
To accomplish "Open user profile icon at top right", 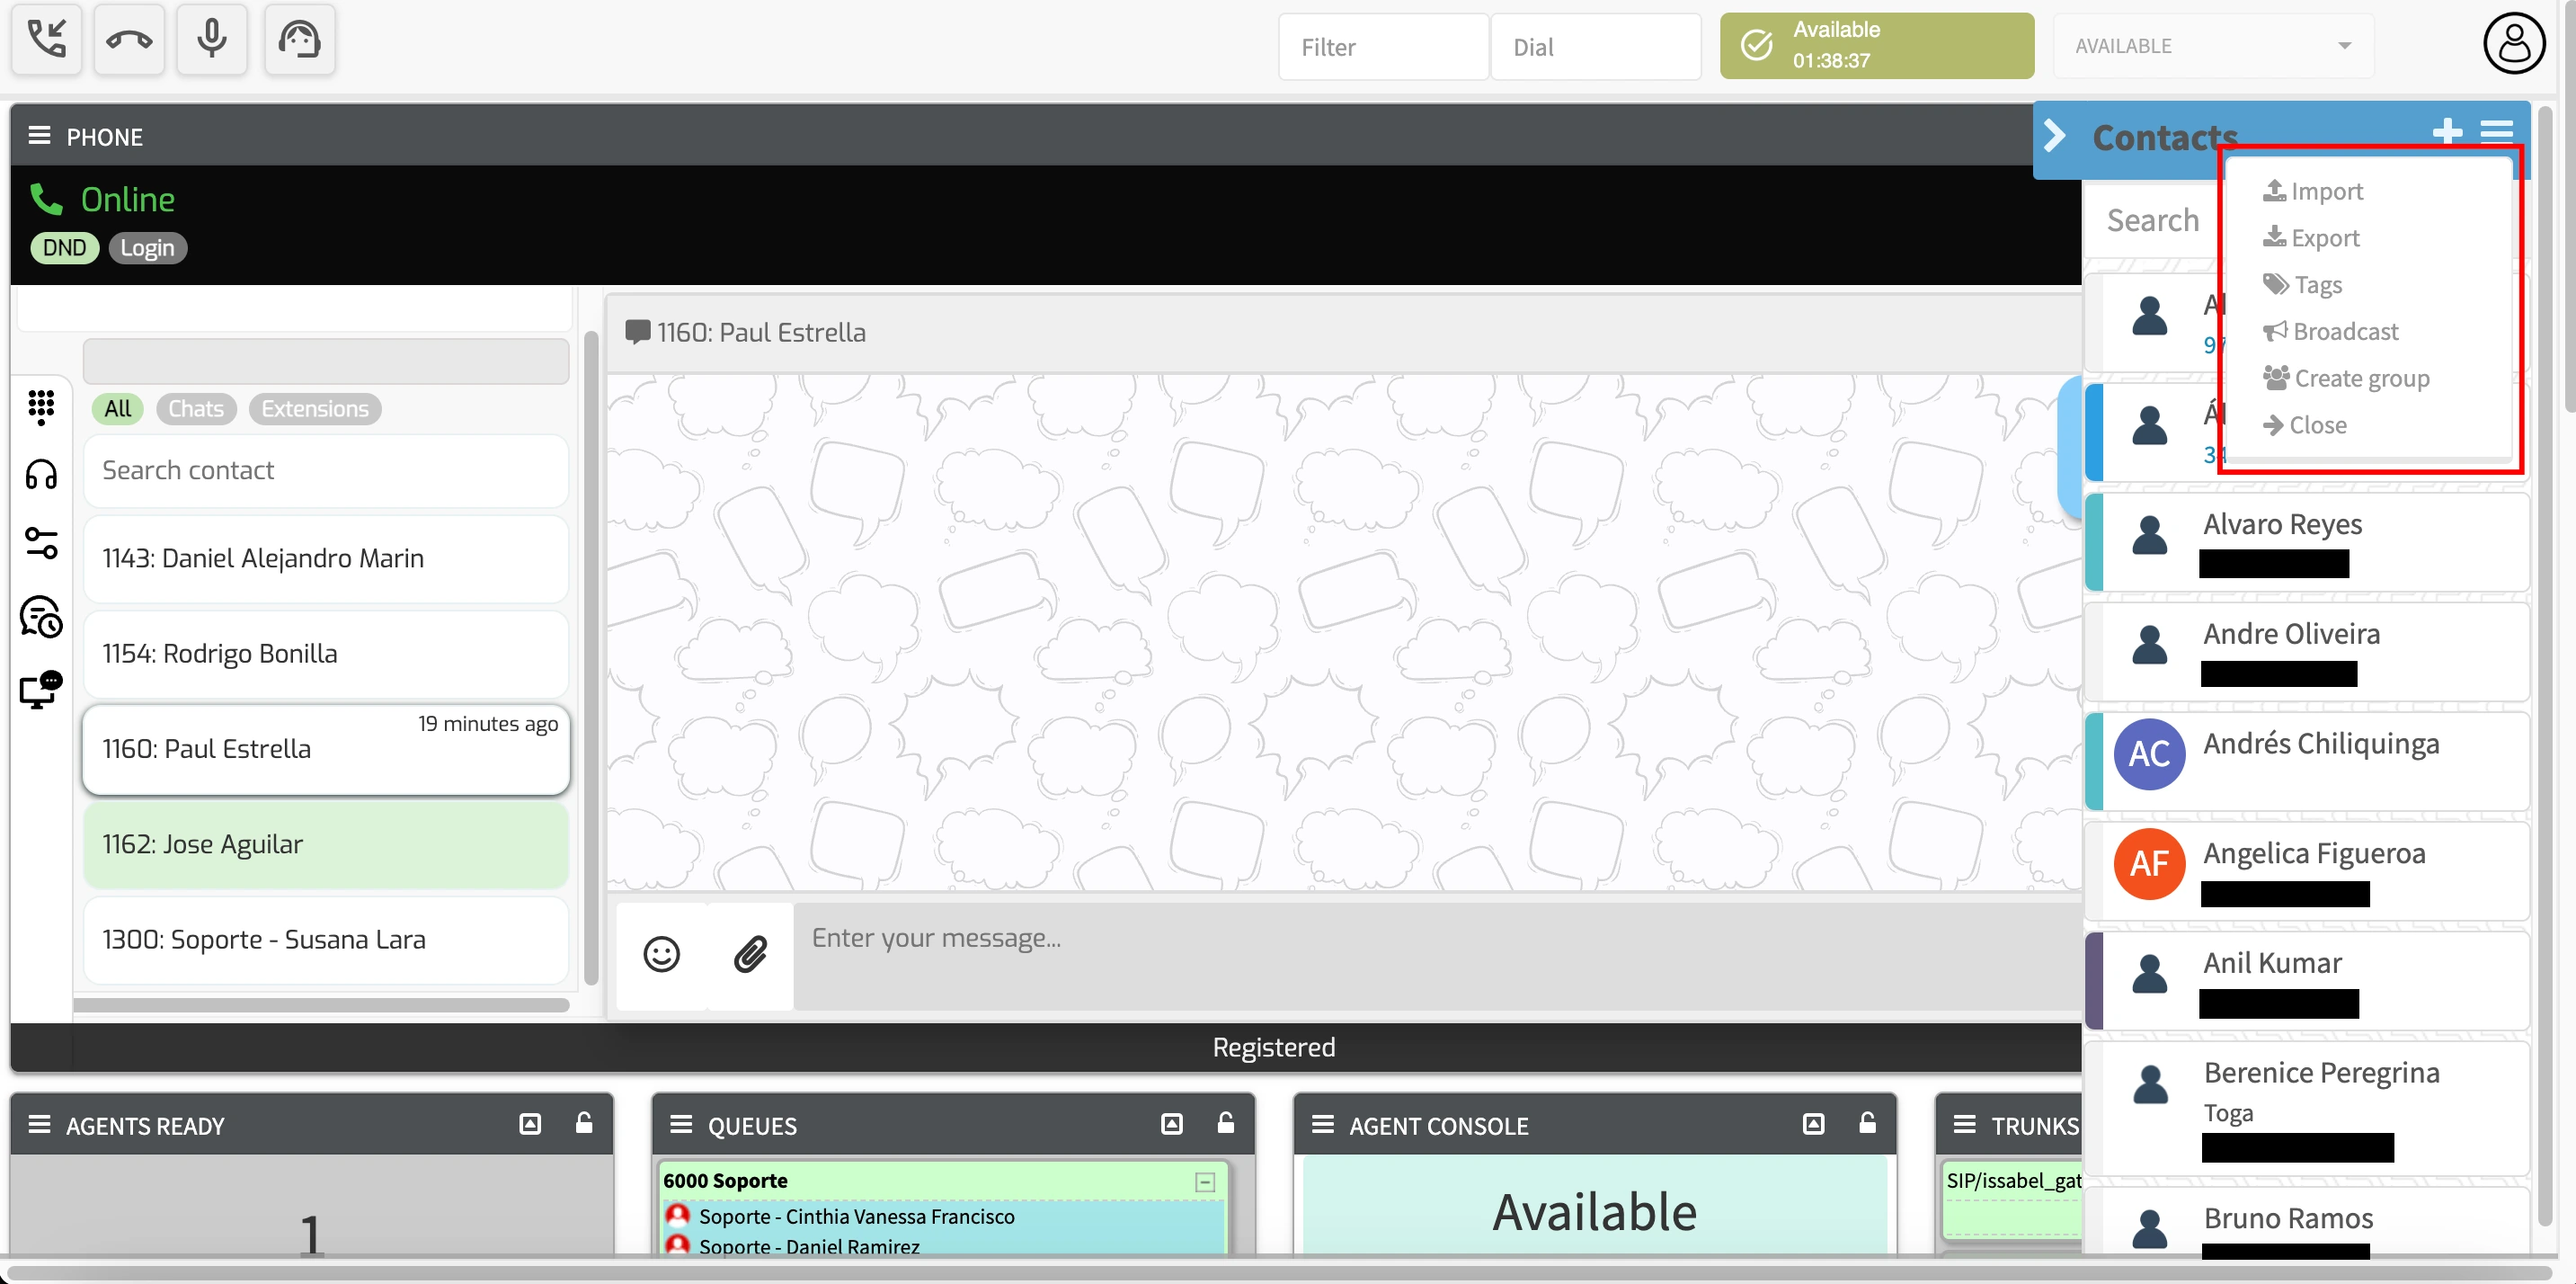I will click(x=2513, y=44).
